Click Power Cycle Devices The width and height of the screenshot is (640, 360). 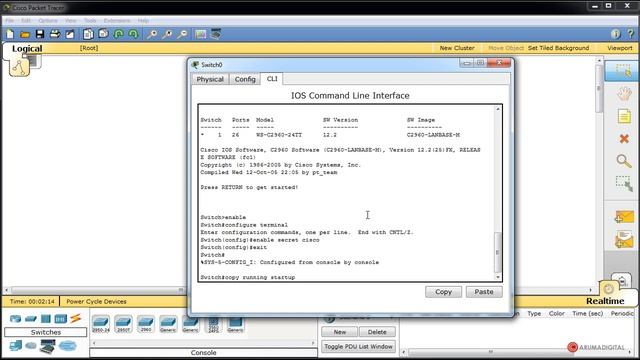96,301
